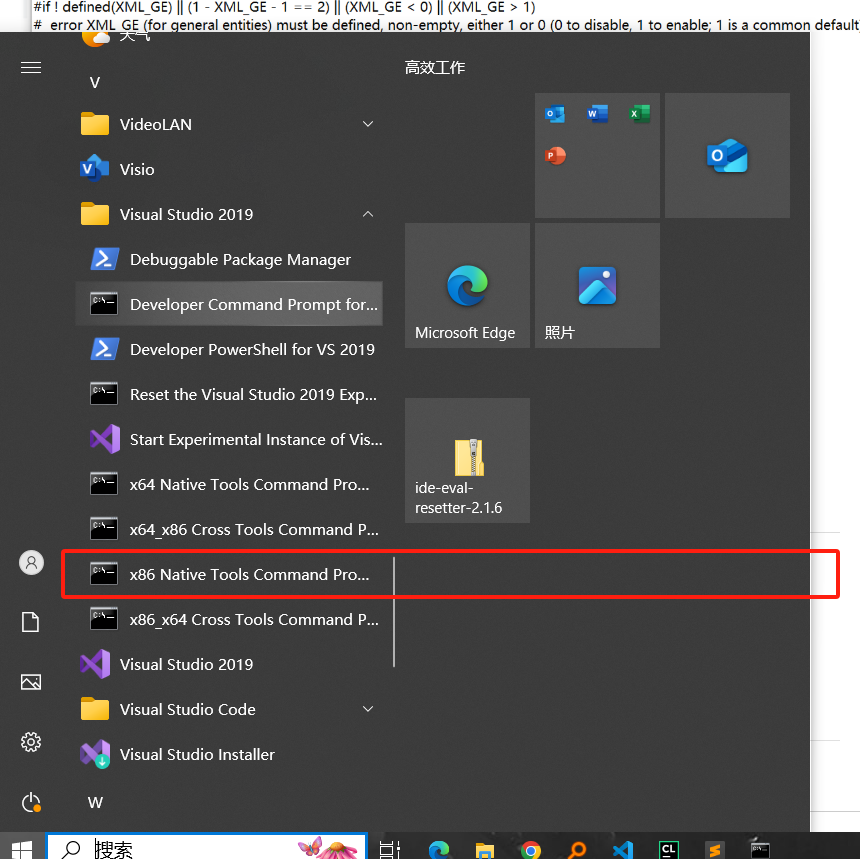The width and height of the screenshot is (860, 859).
Task: Open Google Chrome from the taskbar
Action: click(x=530, y=850)
